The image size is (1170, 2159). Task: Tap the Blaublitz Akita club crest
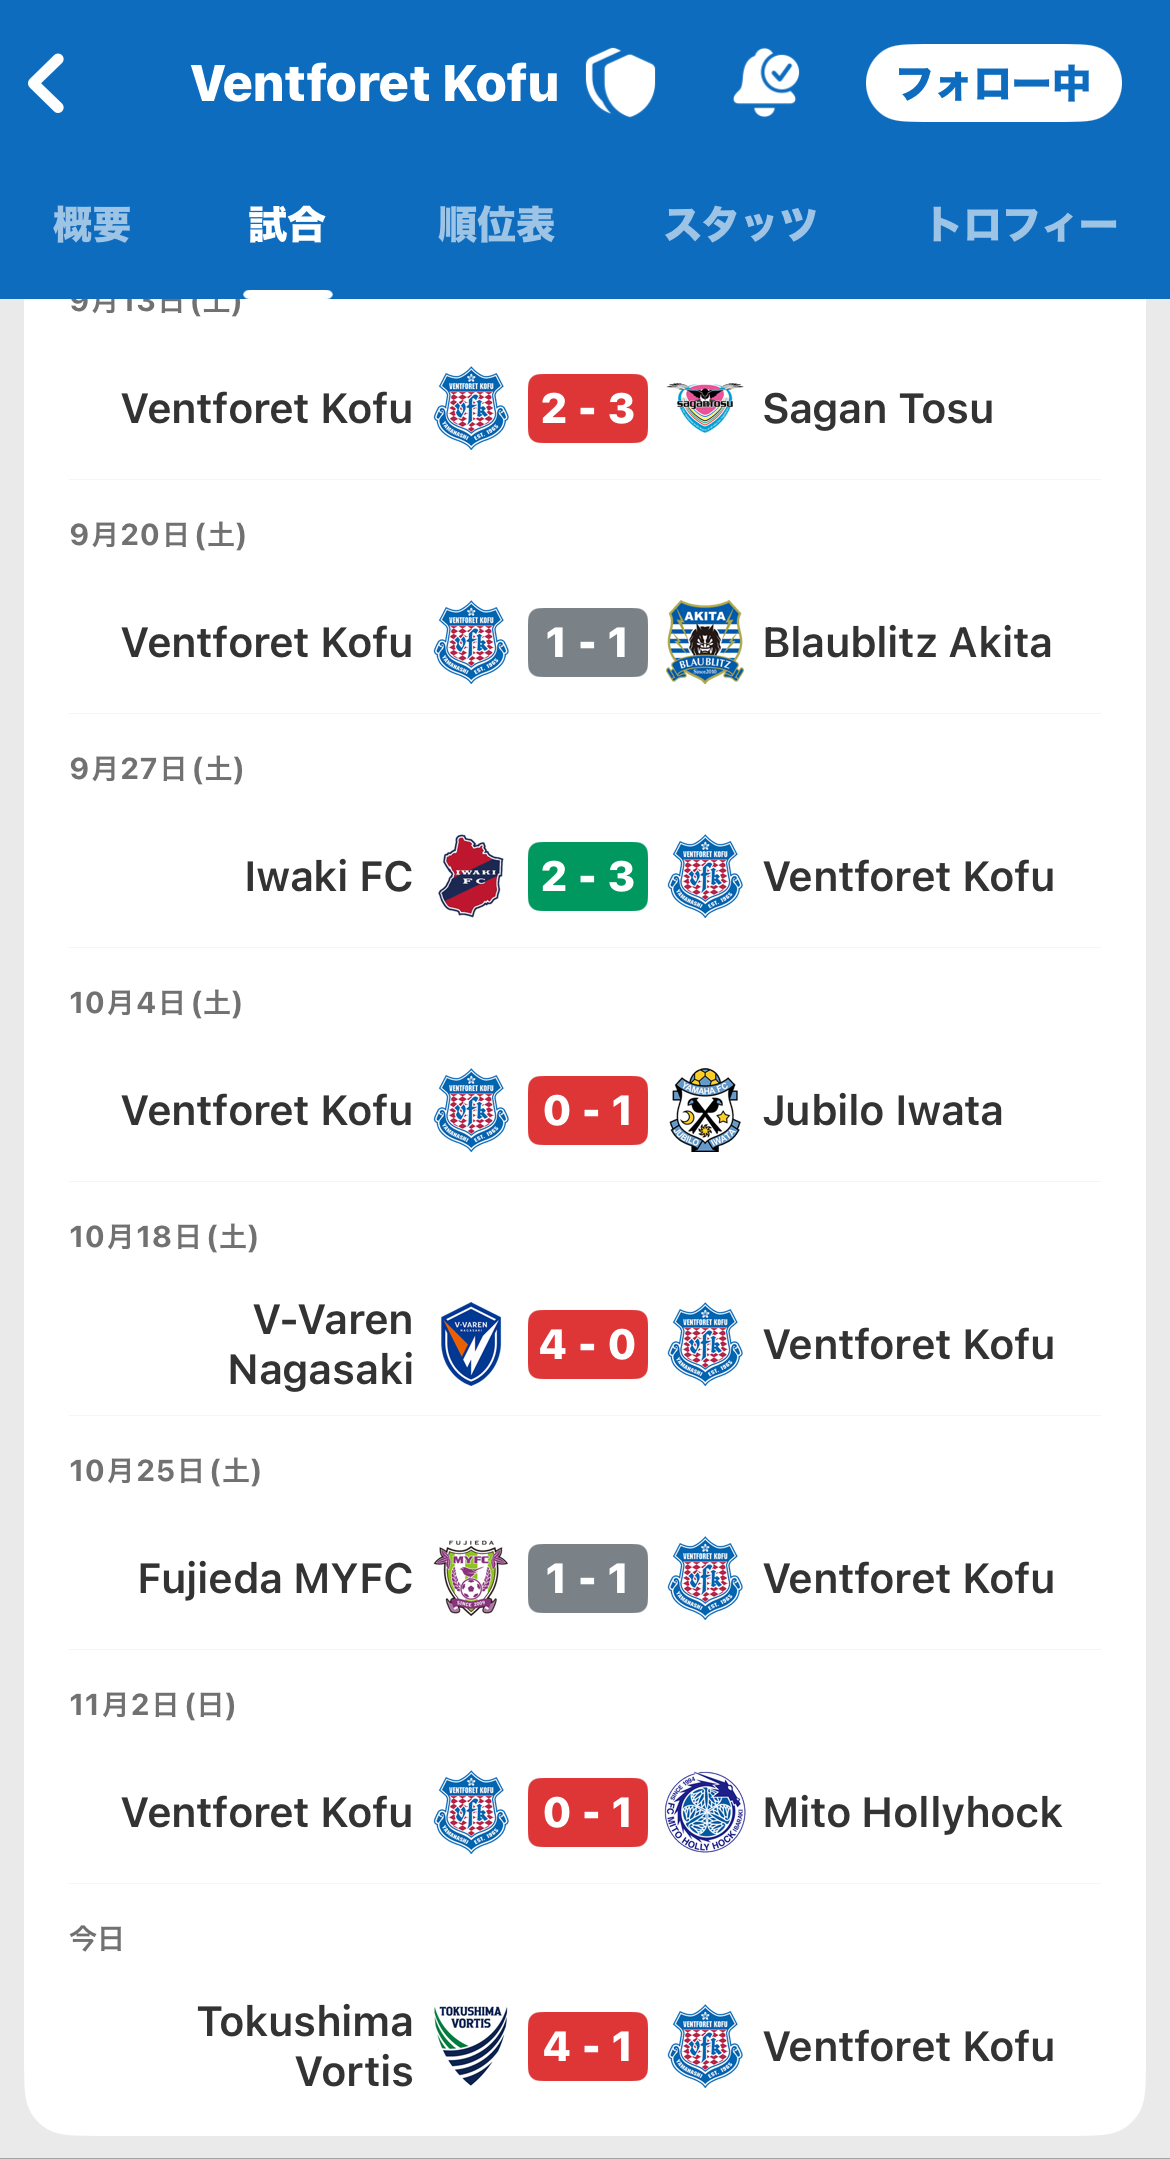[x=705, y=642]
